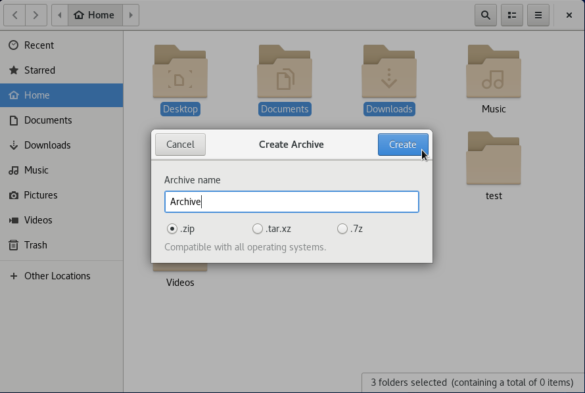Image resolution: width=585 pixels, height=393 pixels.
Task: Select the test folder icon
Action: click(493, 158)
